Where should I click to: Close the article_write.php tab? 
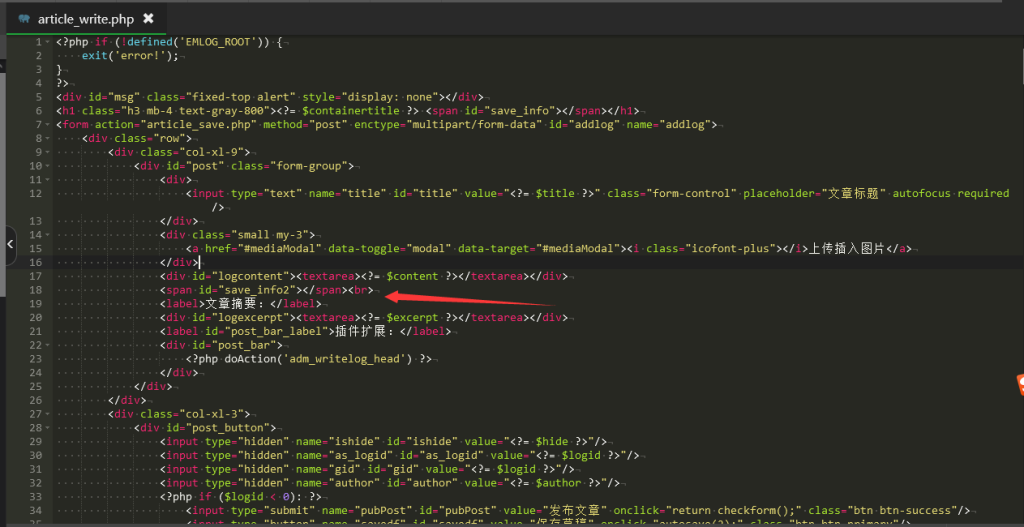coord(148,18)
